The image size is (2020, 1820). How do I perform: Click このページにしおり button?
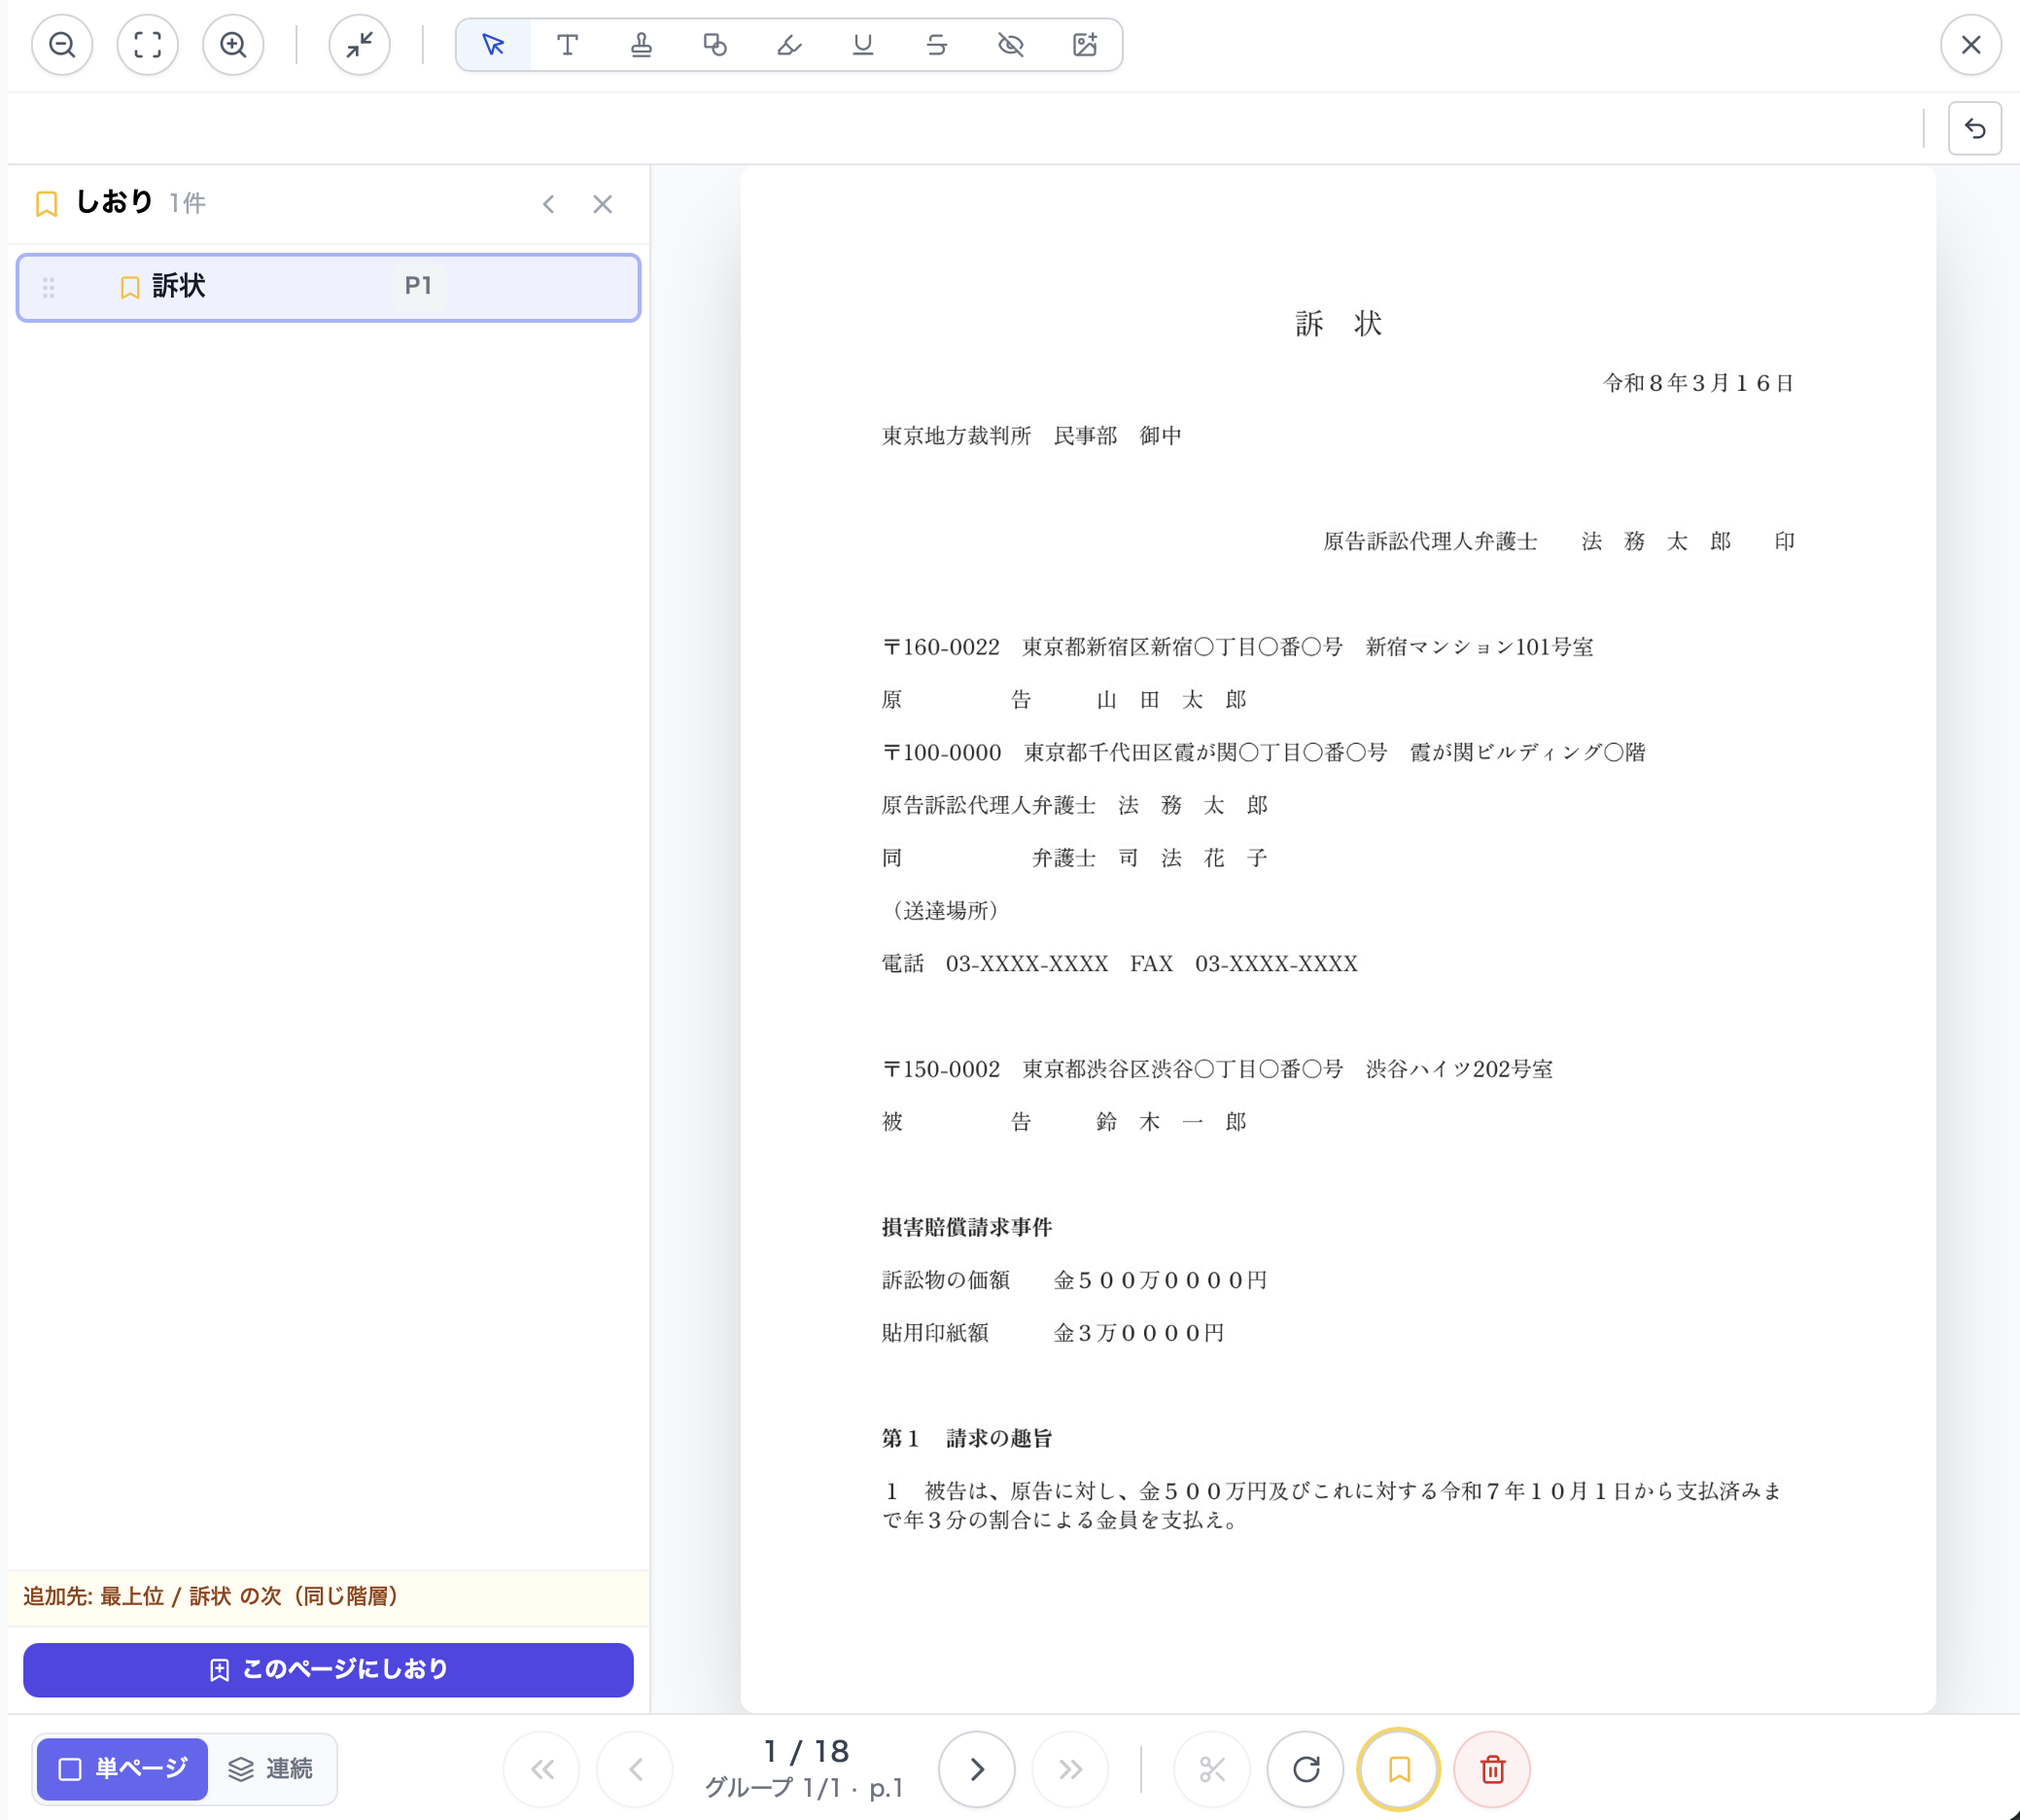329,1669
